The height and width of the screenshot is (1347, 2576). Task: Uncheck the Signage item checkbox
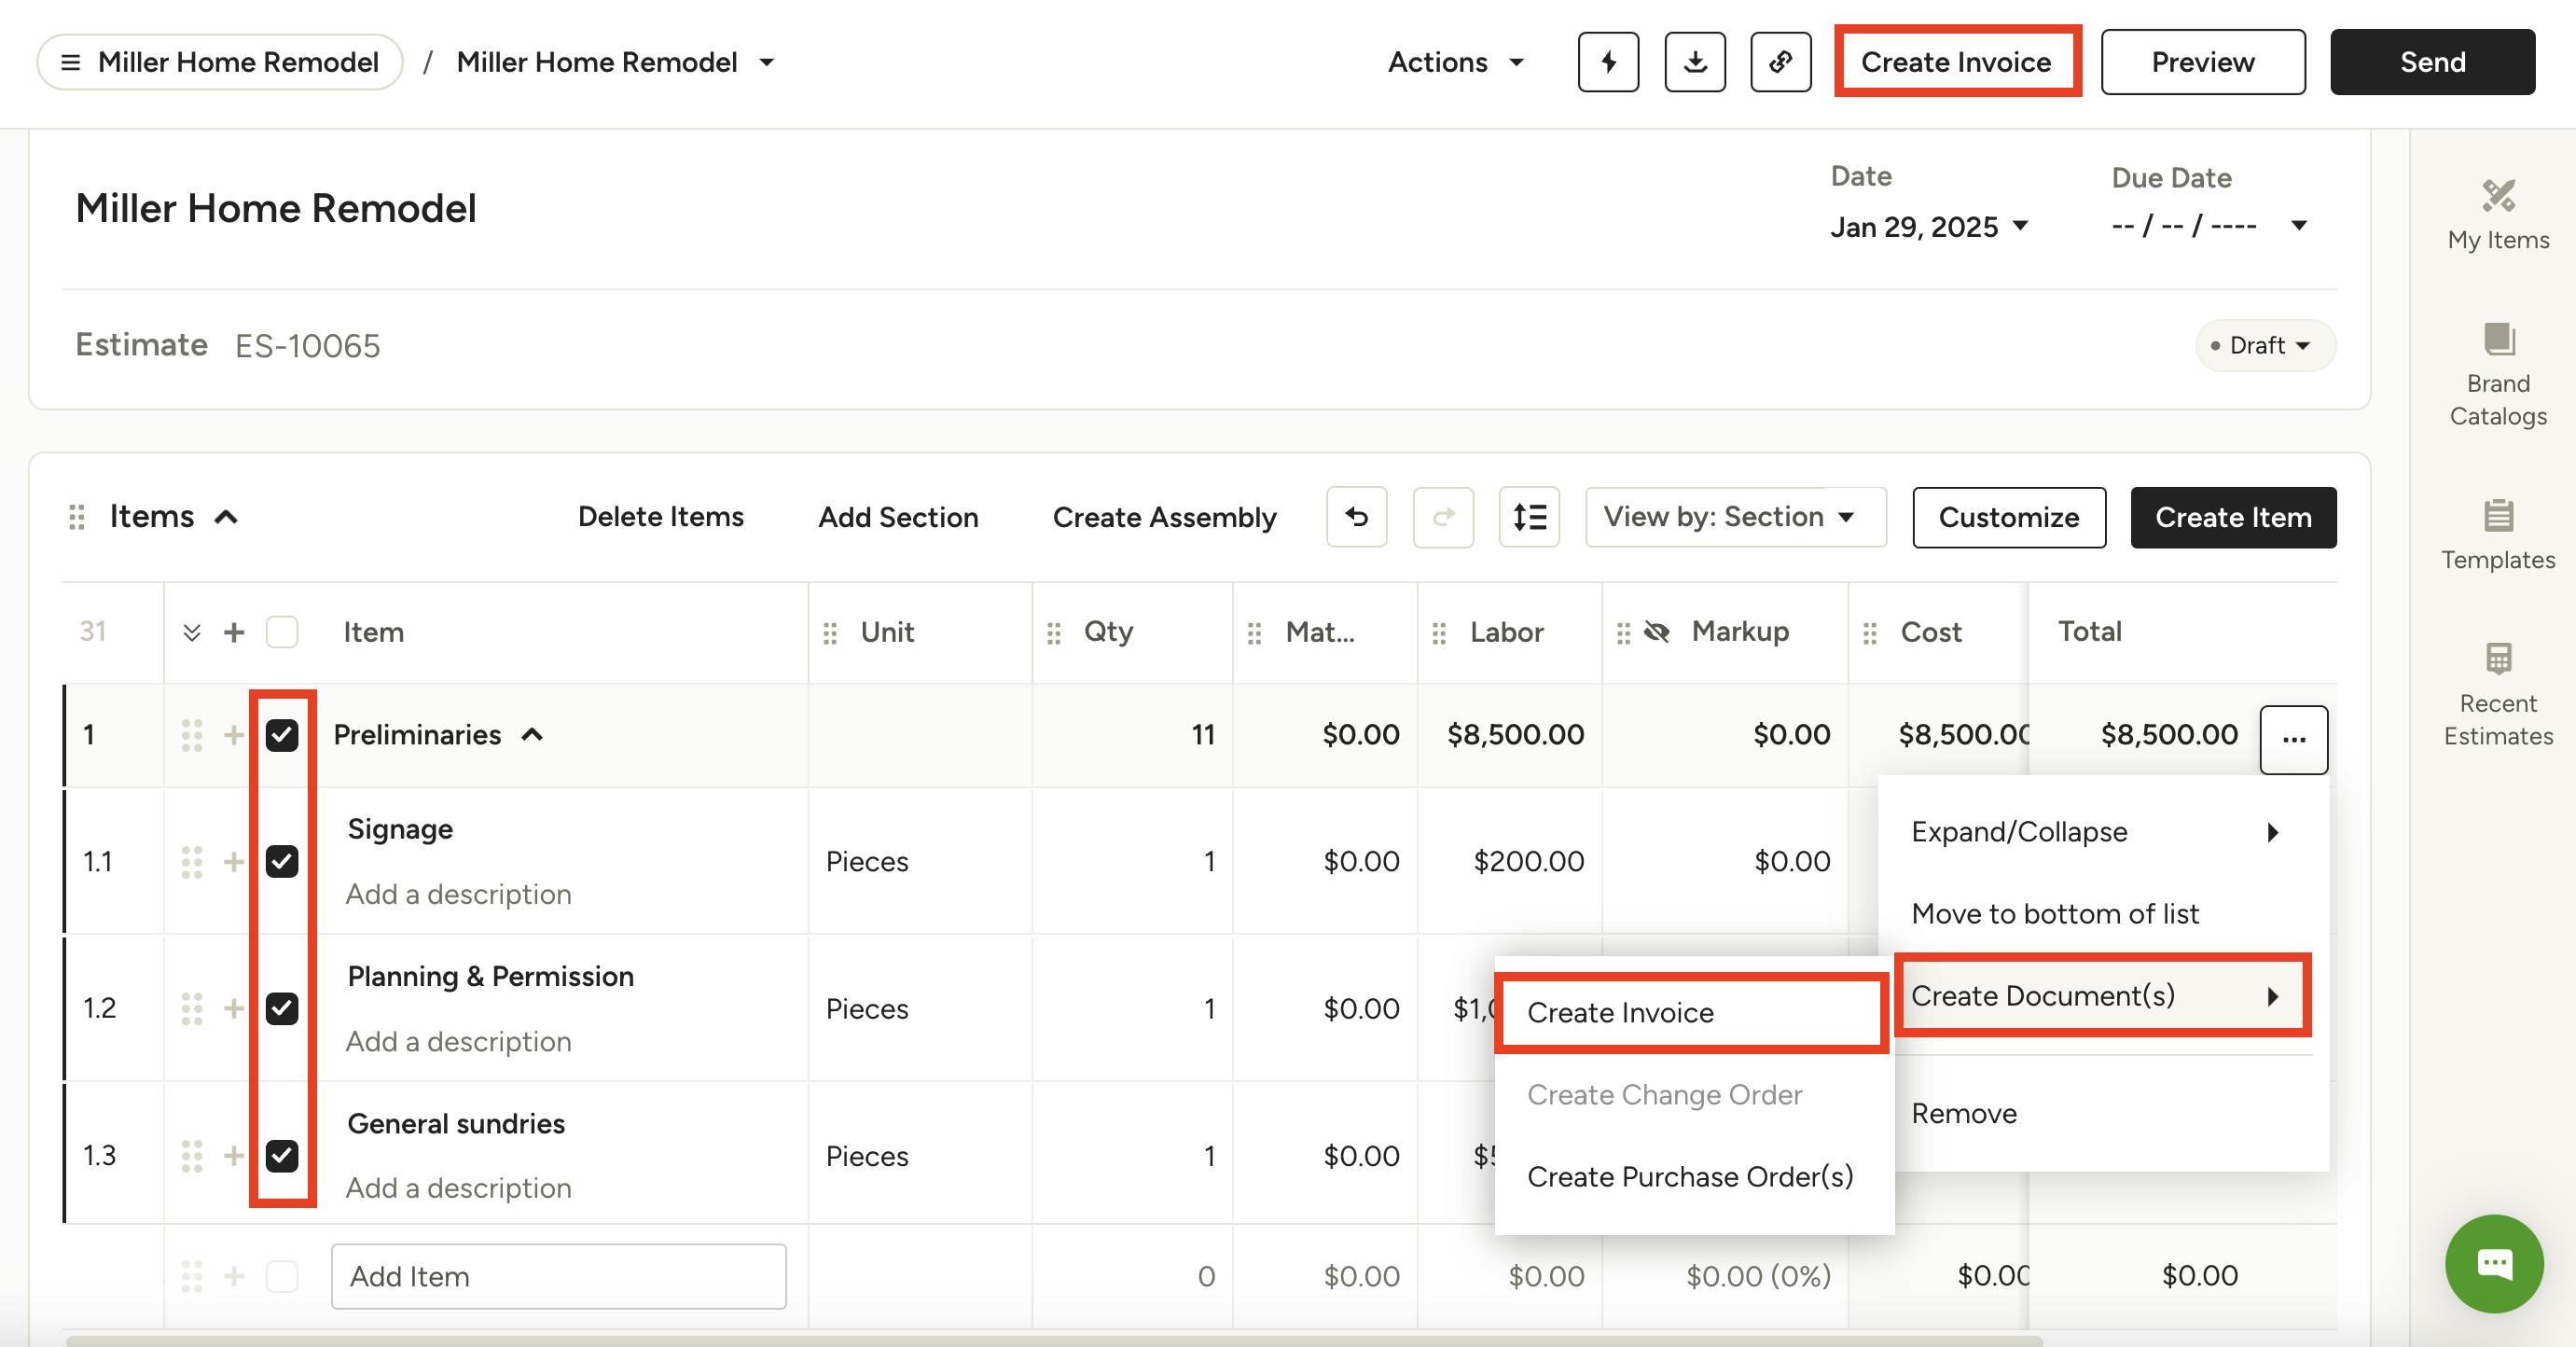282,861
